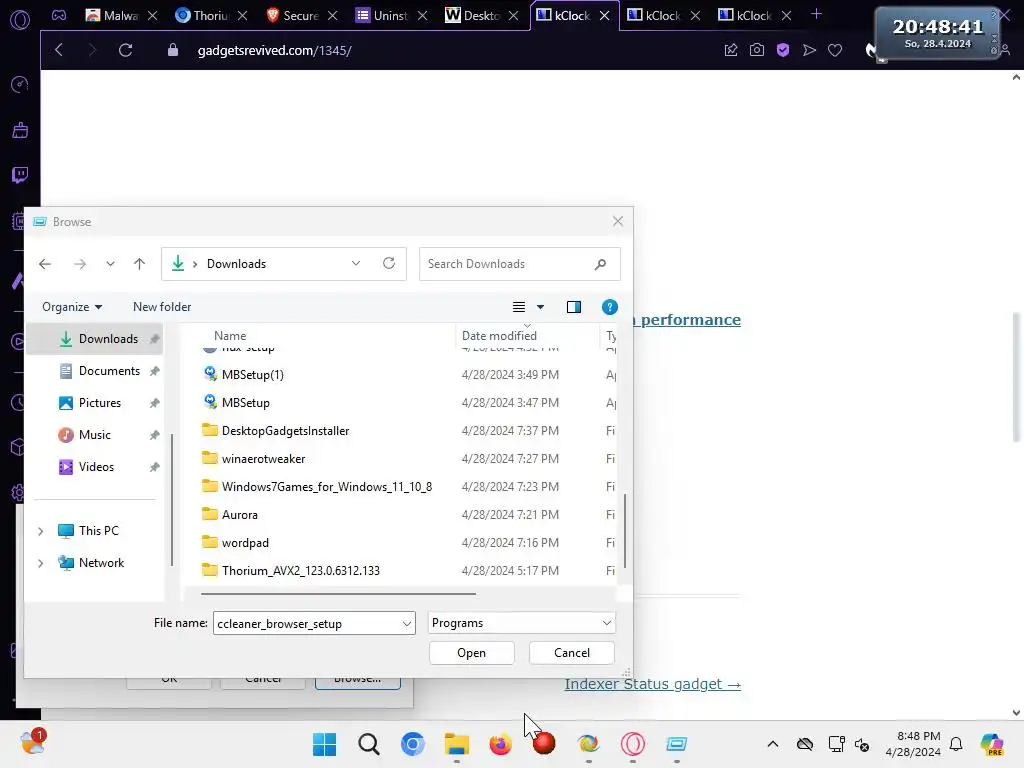This screenshot has width=1024, height=768.
Task: Switch to the Uninst browser tab
Action: click(391, 15)
